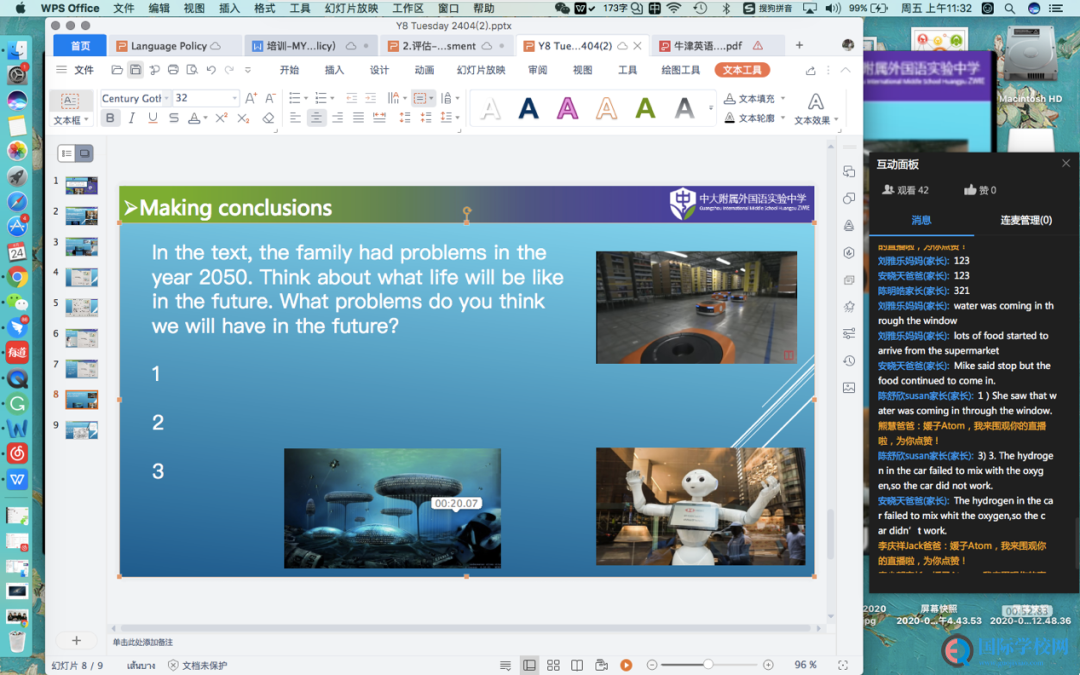Switch slide panel to outline view
The image size is (1080, 675).
pos(67,154)
